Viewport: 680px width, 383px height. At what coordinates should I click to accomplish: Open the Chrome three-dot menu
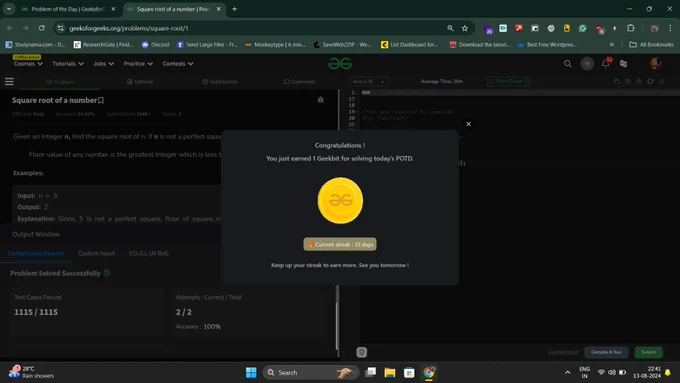(670, 28)
